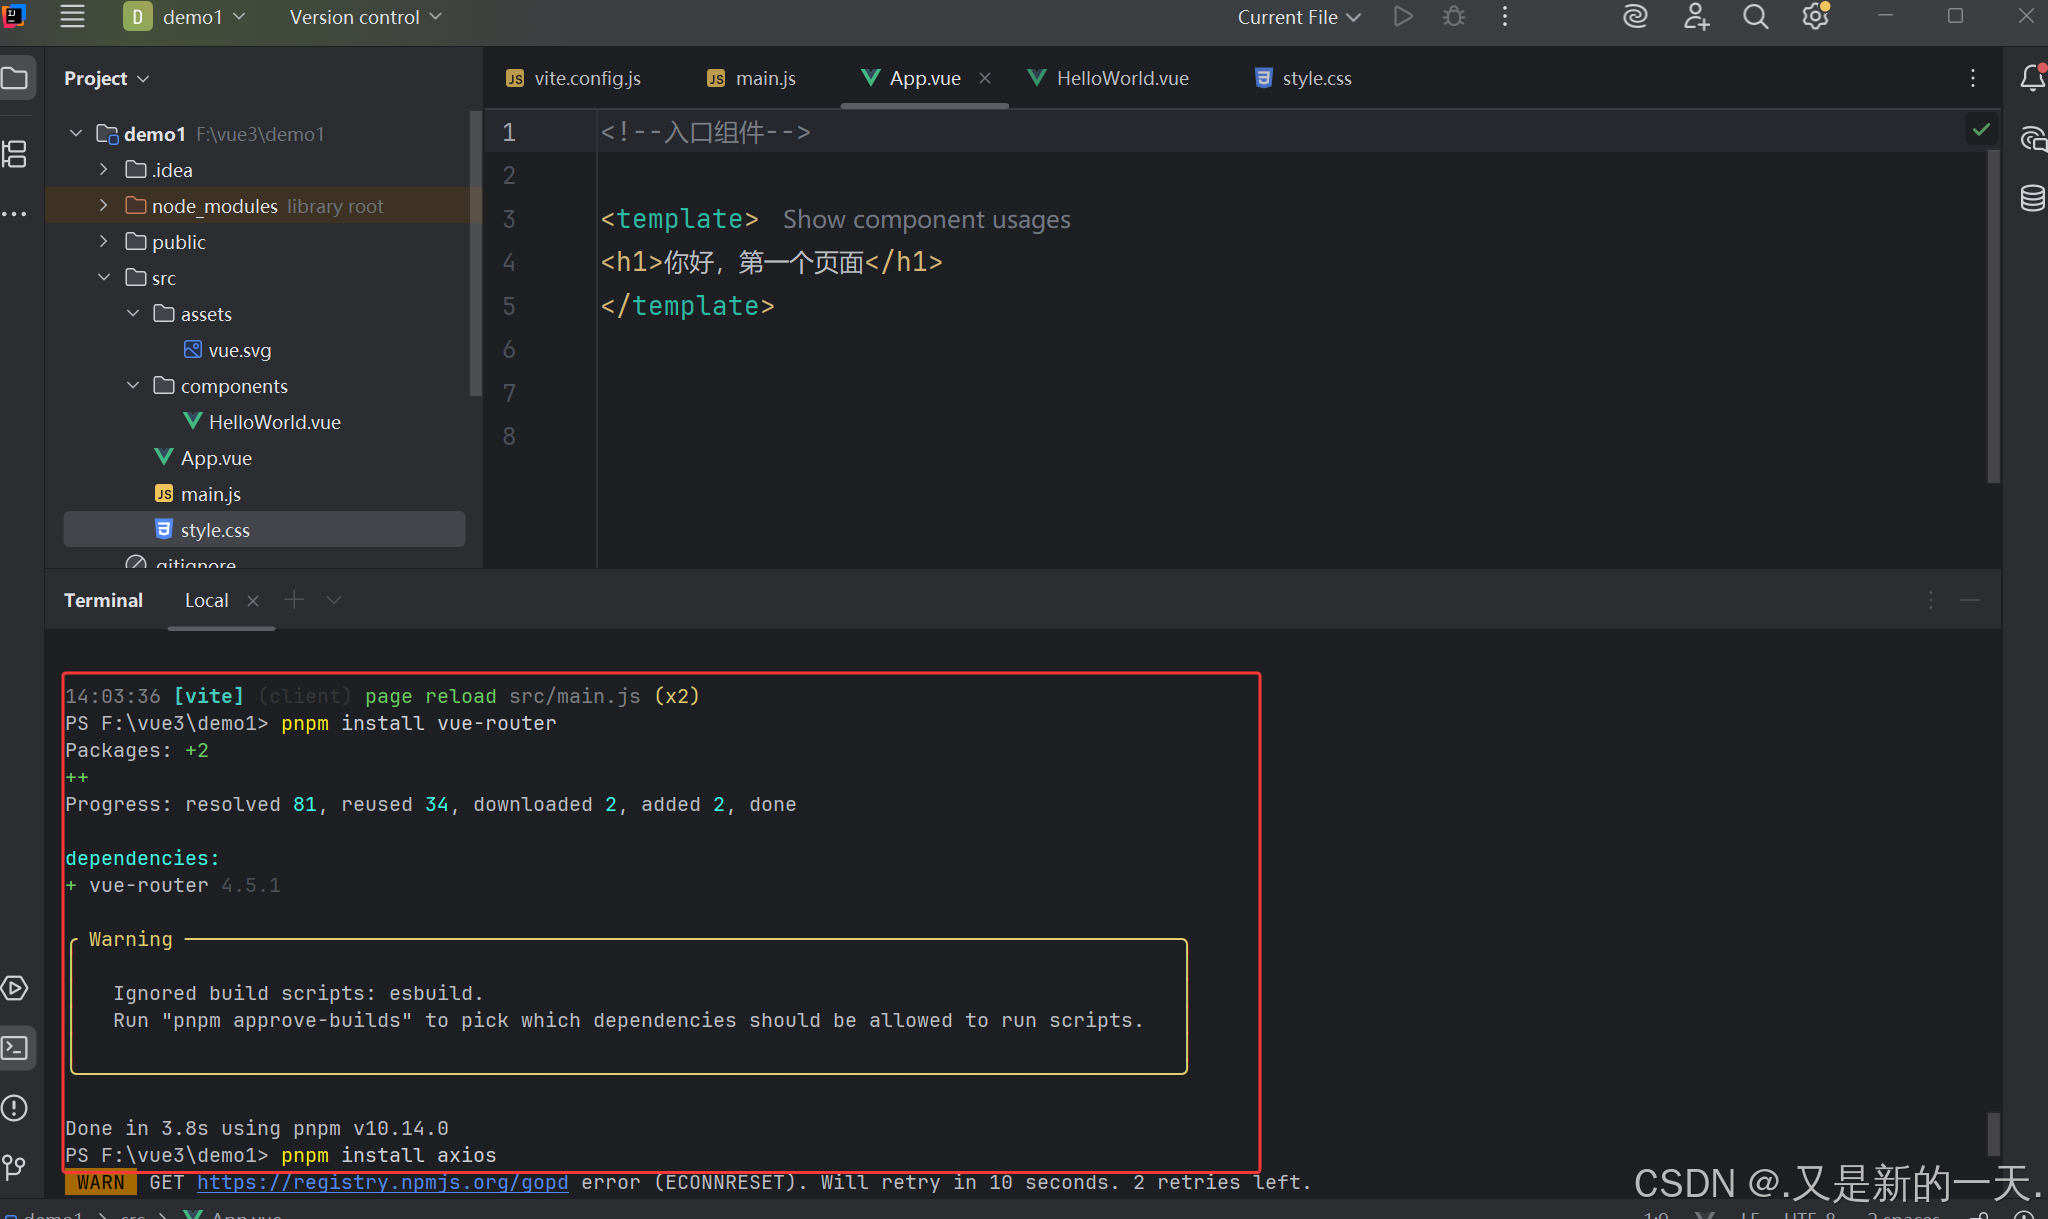Image resolution: width=2048 pixels, height=1219 pixels.
Task: Open the Git tool window icon
Action: [x=15, y=1166]
